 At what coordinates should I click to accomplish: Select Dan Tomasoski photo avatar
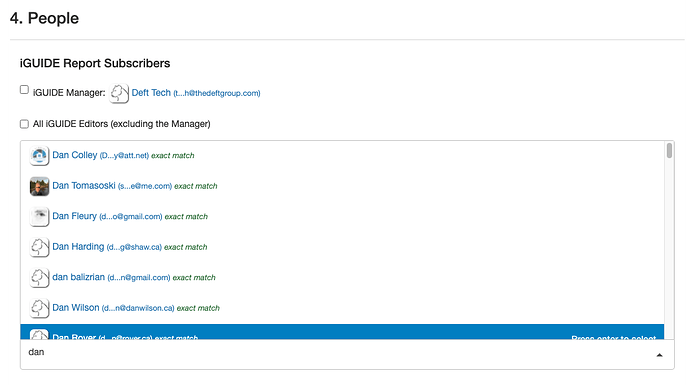(x=39, y=186)
